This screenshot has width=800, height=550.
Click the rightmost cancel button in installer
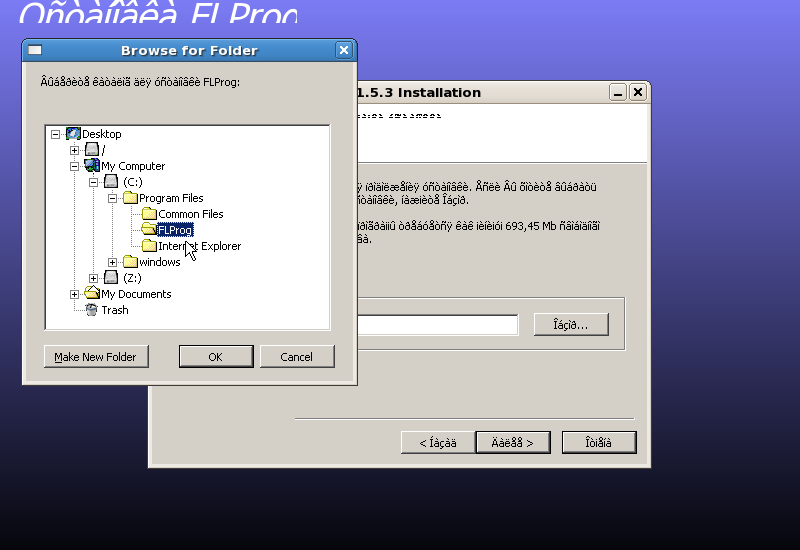pyautogui.click(x=599, y=442)
